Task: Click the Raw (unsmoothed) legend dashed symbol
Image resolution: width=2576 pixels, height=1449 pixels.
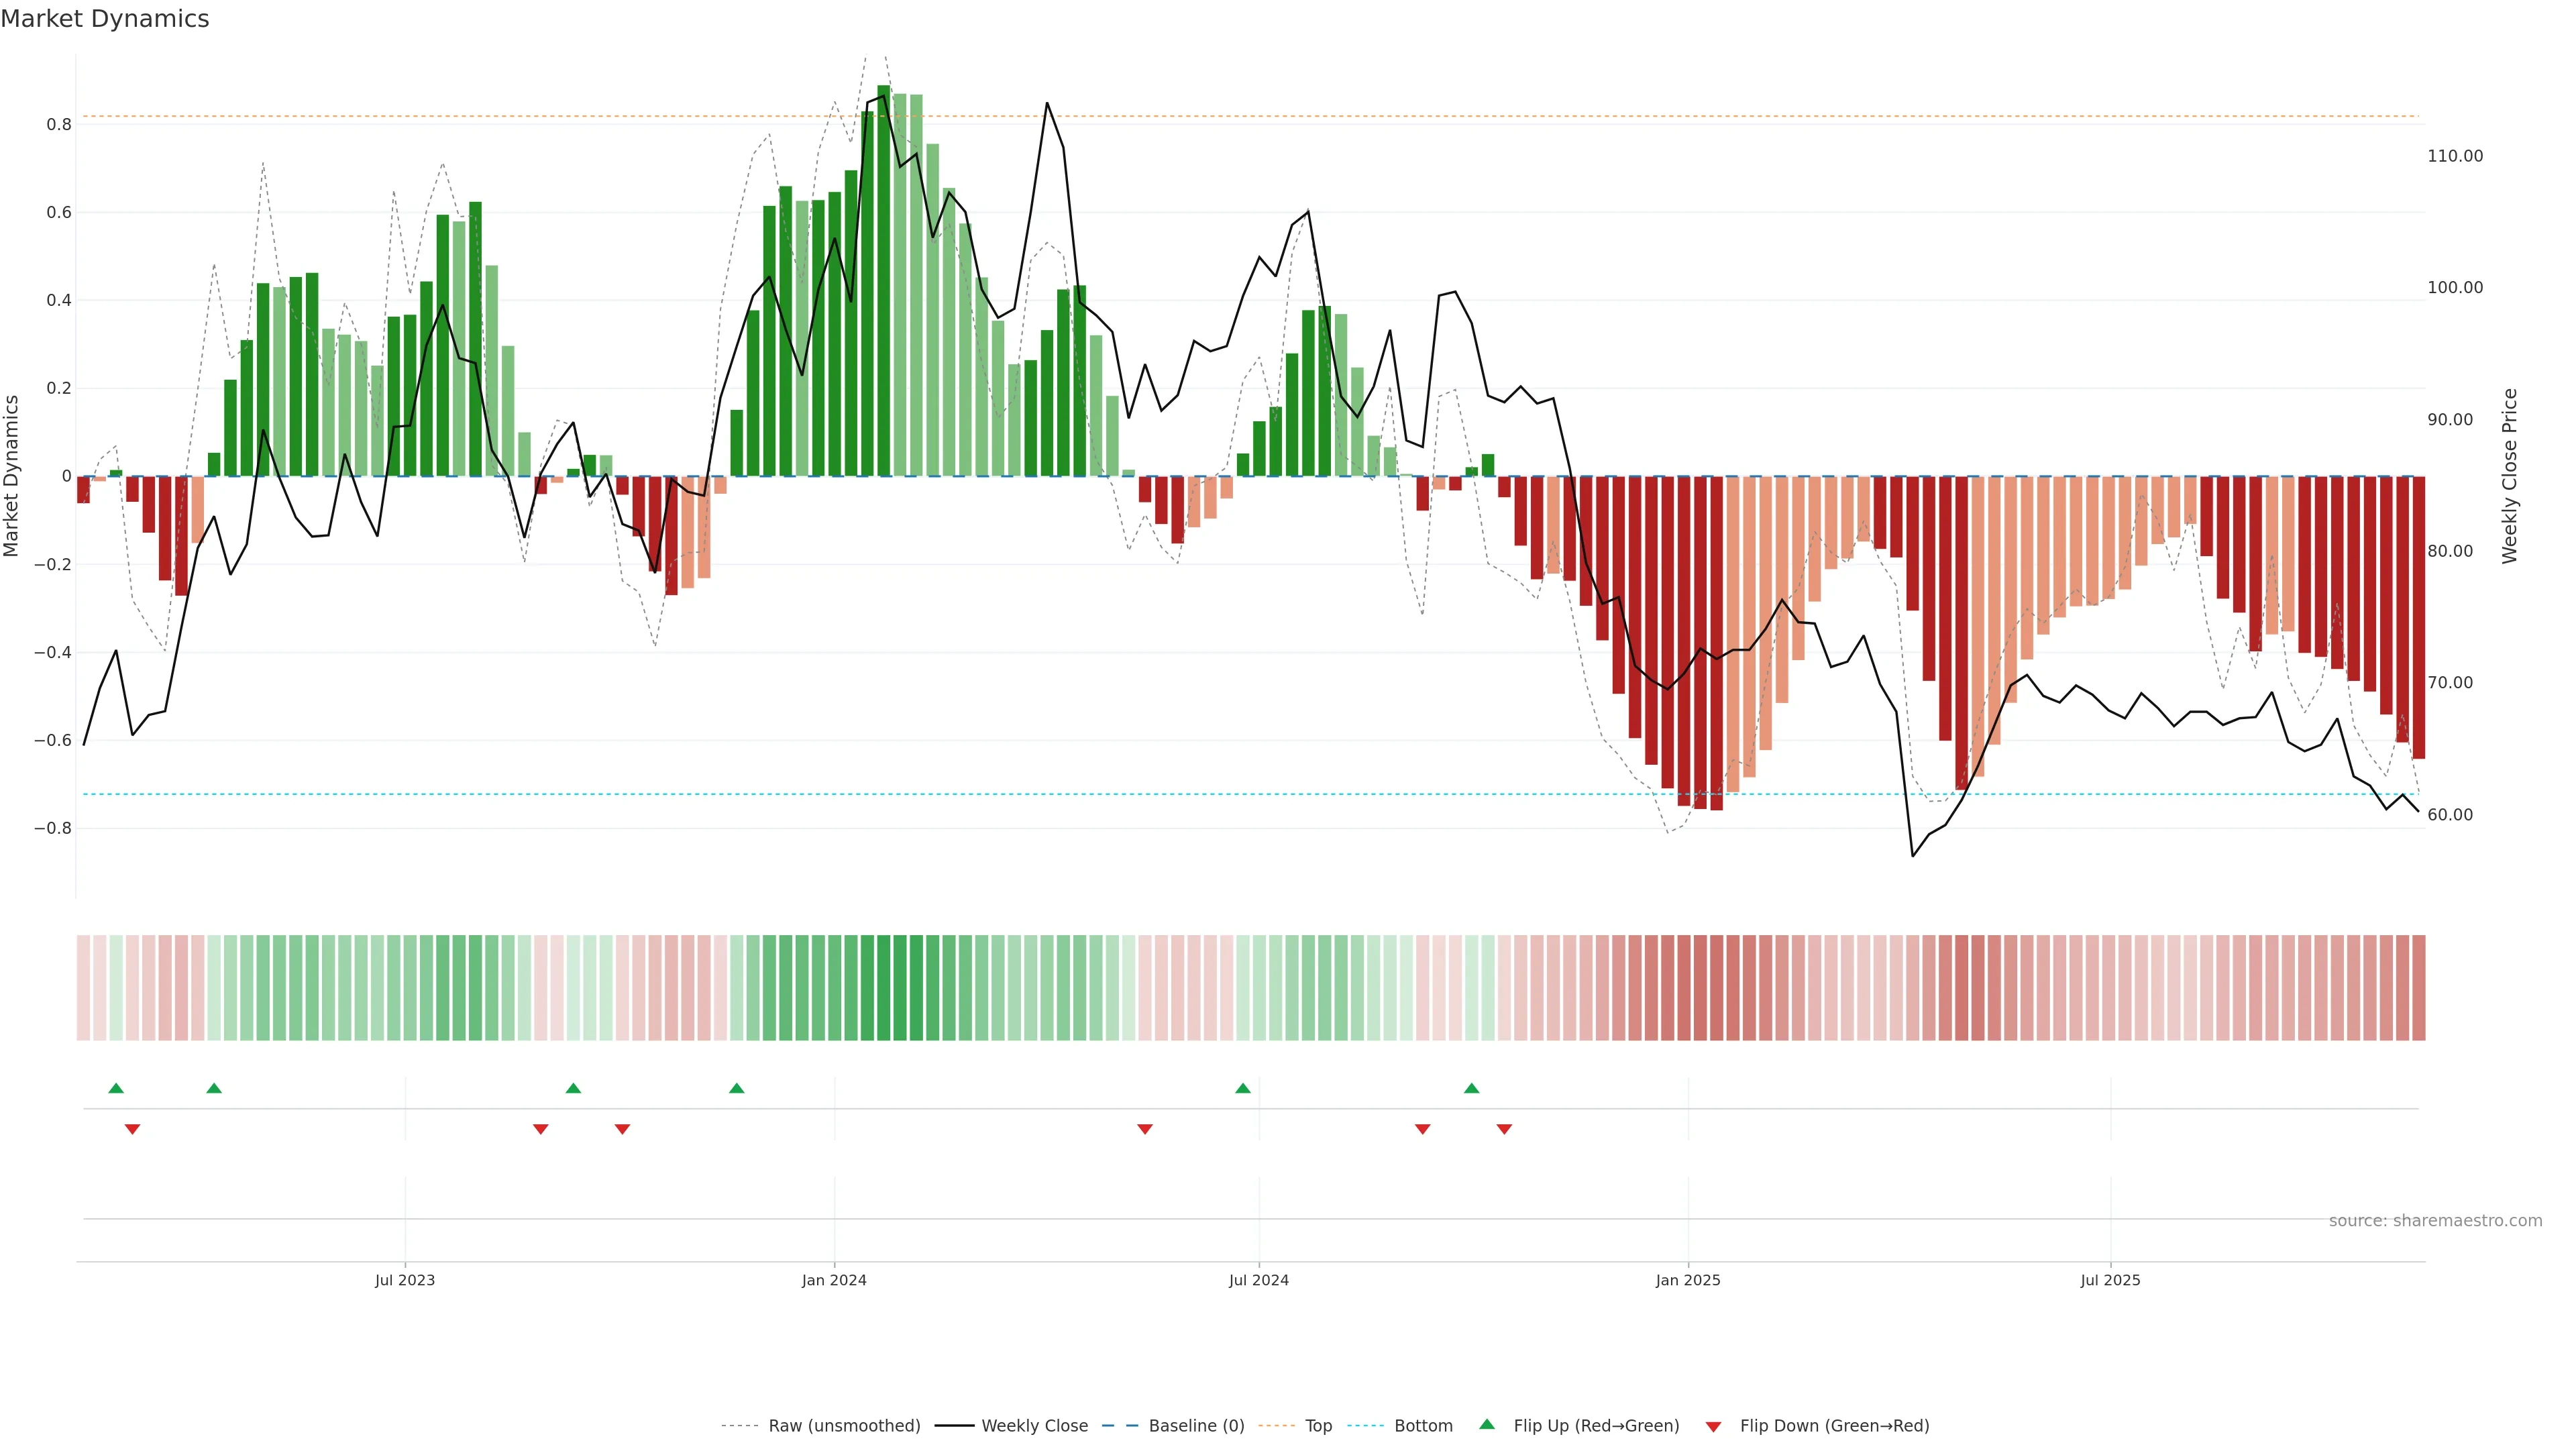Action: (x=740, y=1426)
